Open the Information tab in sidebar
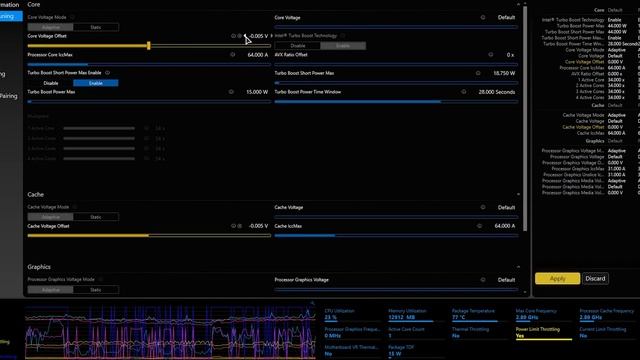 (10, 5)
